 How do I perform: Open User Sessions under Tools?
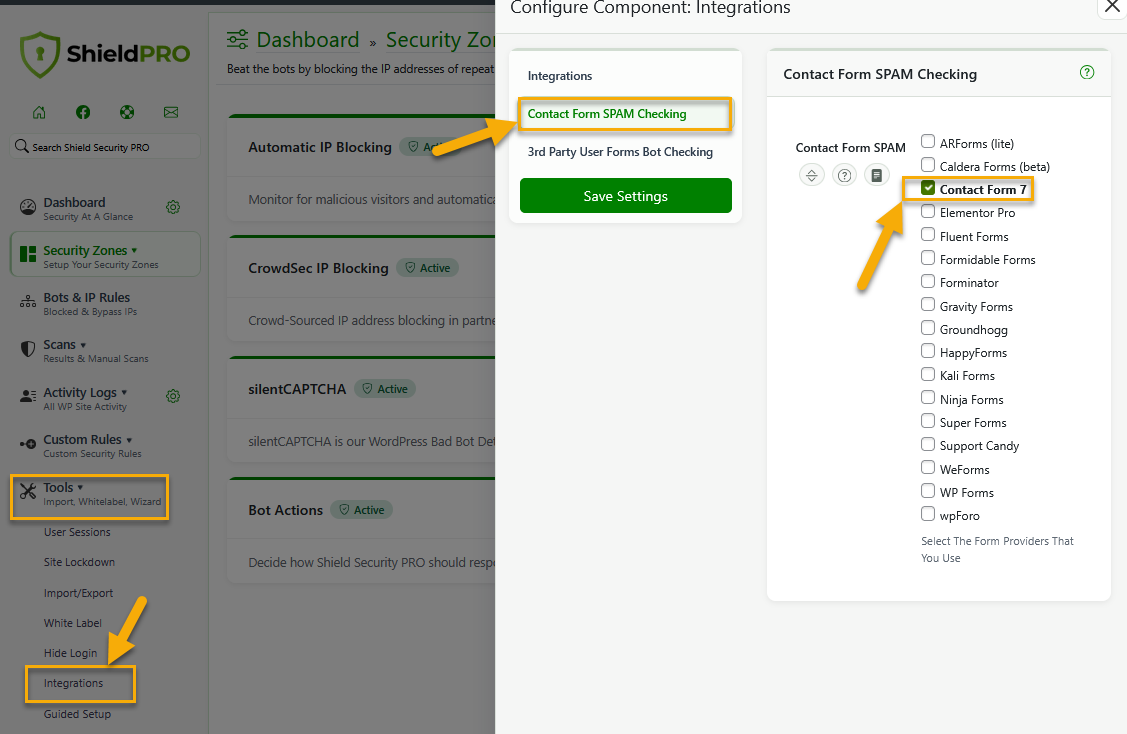77,532
